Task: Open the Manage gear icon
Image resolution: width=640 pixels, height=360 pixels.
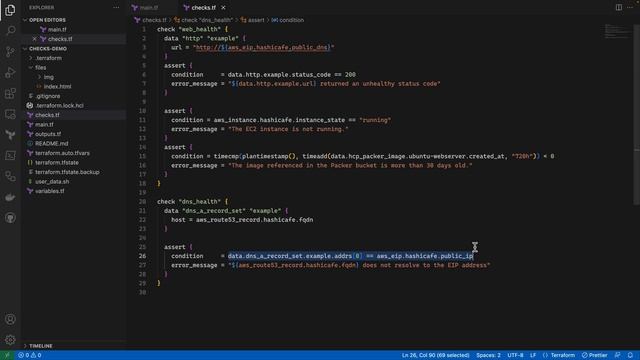Action: [x=10, y=340]
